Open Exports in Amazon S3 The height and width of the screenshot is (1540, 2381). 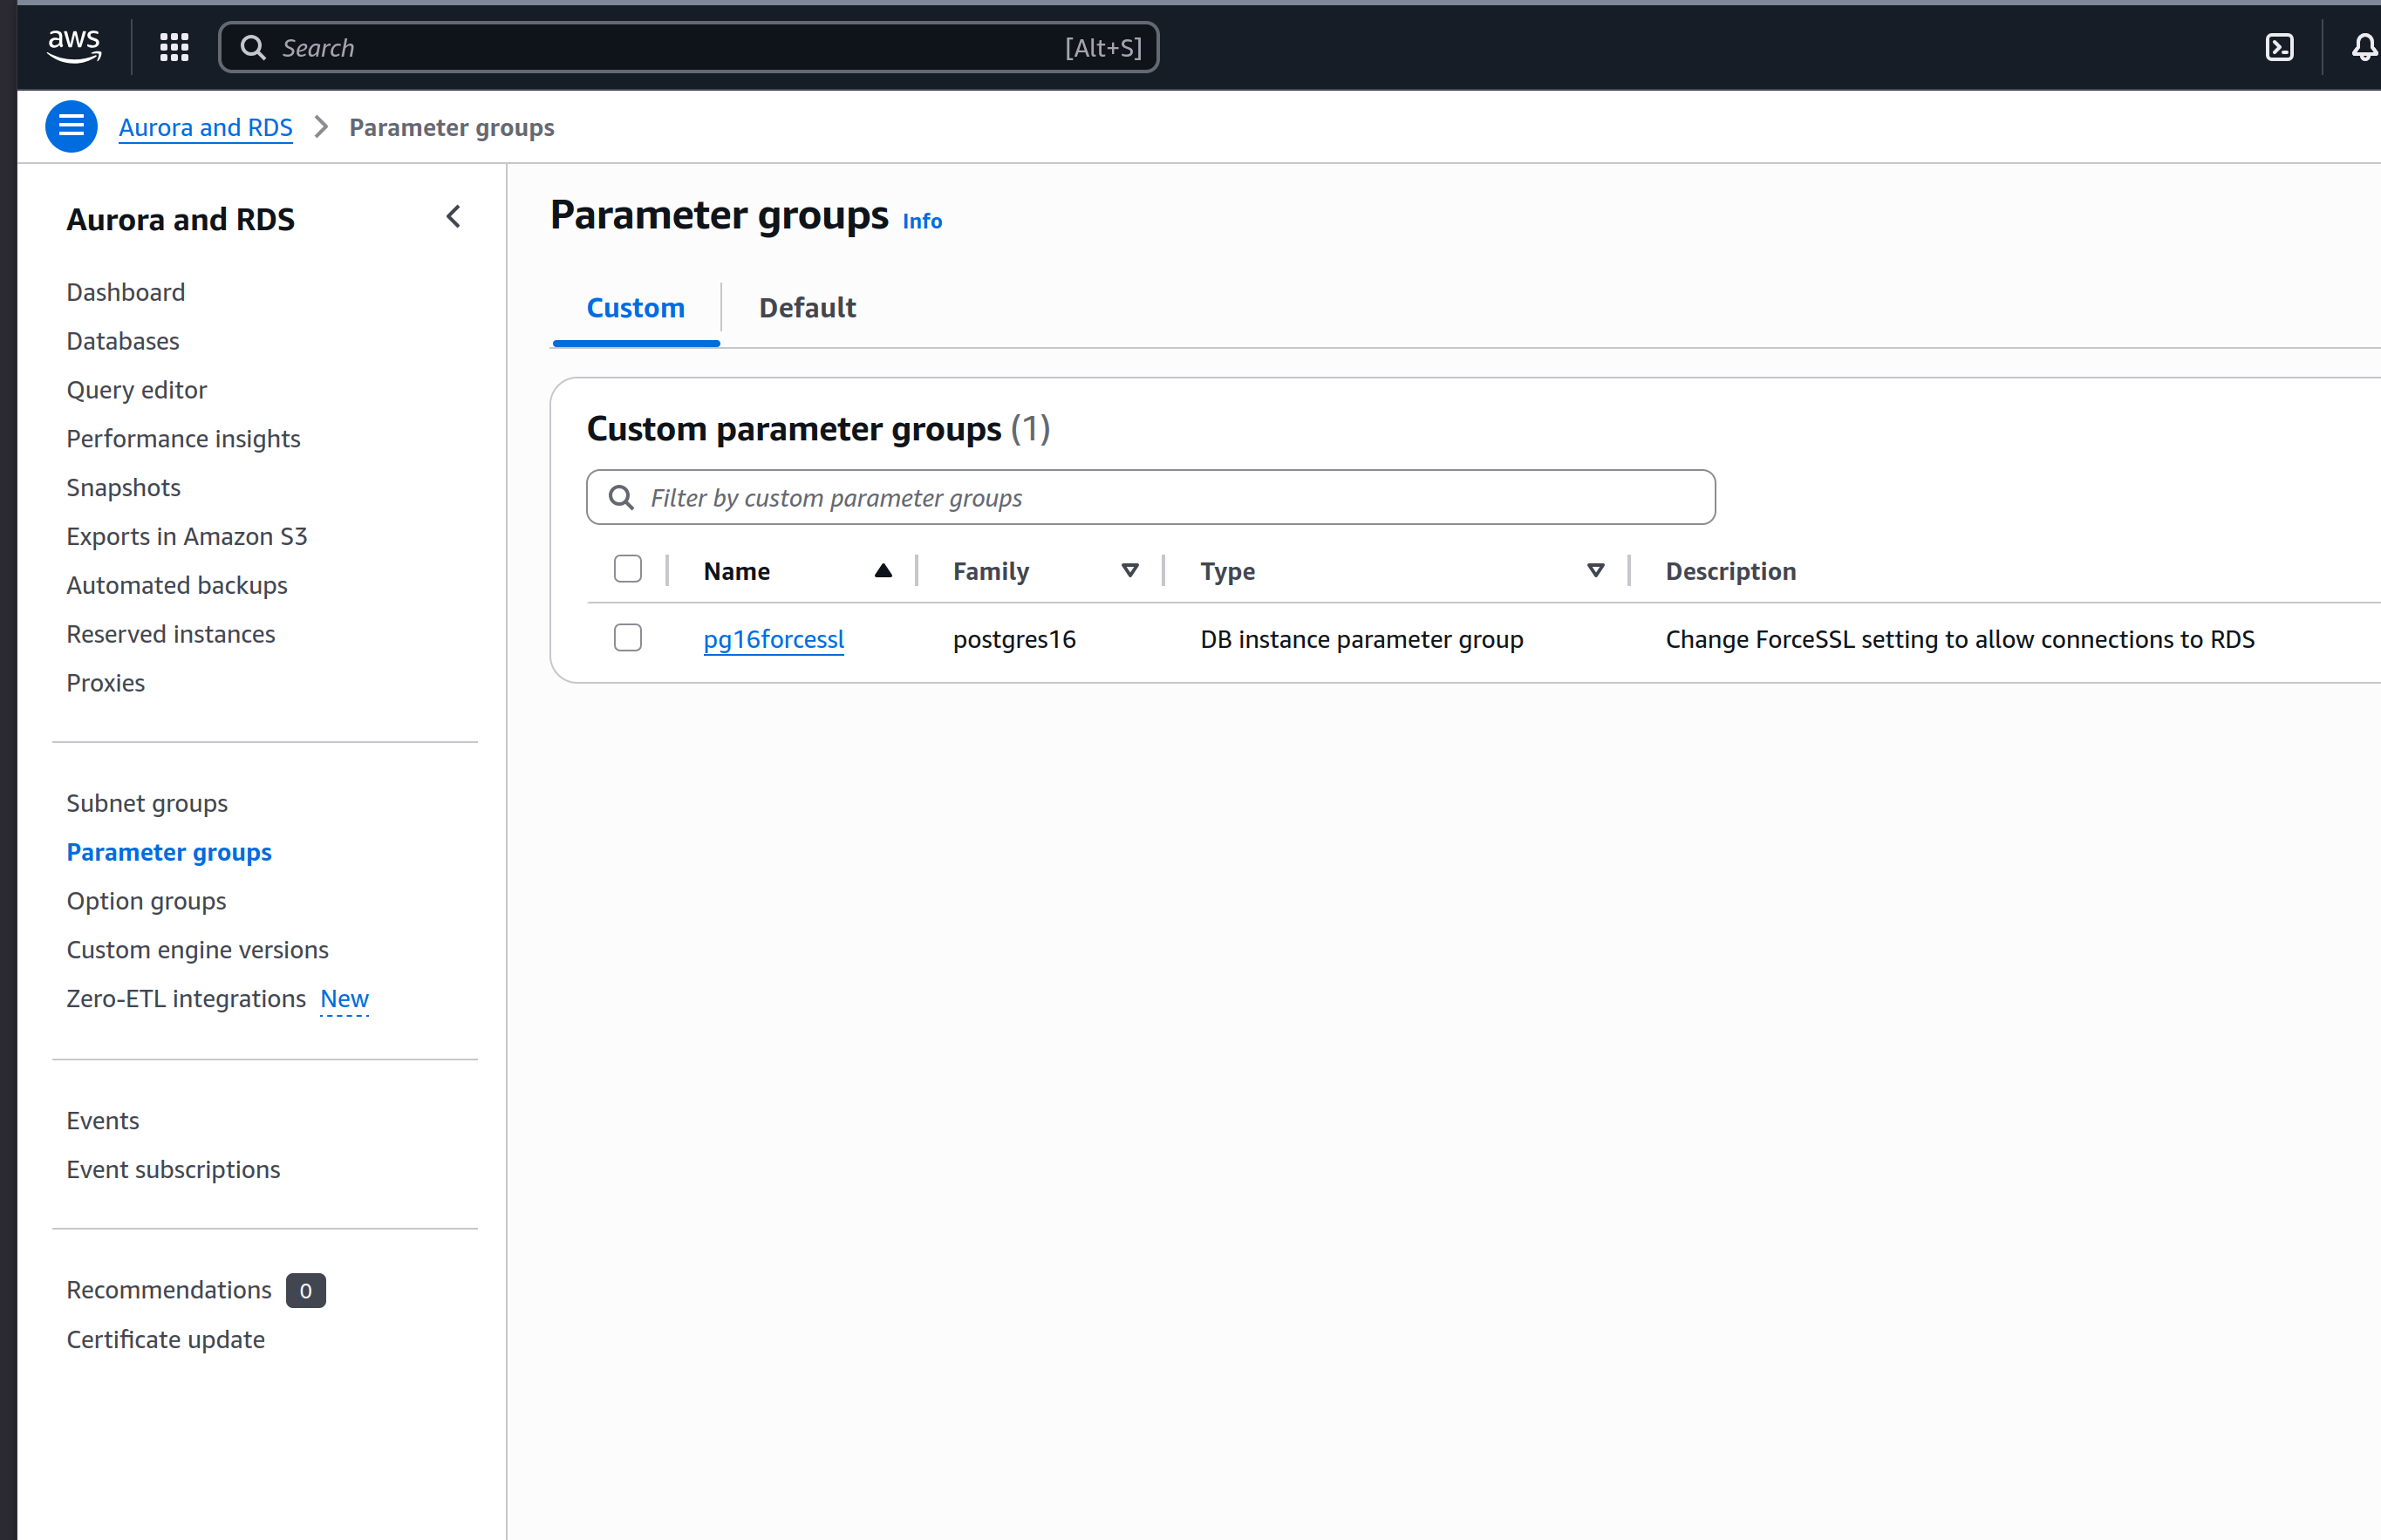(187, 537)
